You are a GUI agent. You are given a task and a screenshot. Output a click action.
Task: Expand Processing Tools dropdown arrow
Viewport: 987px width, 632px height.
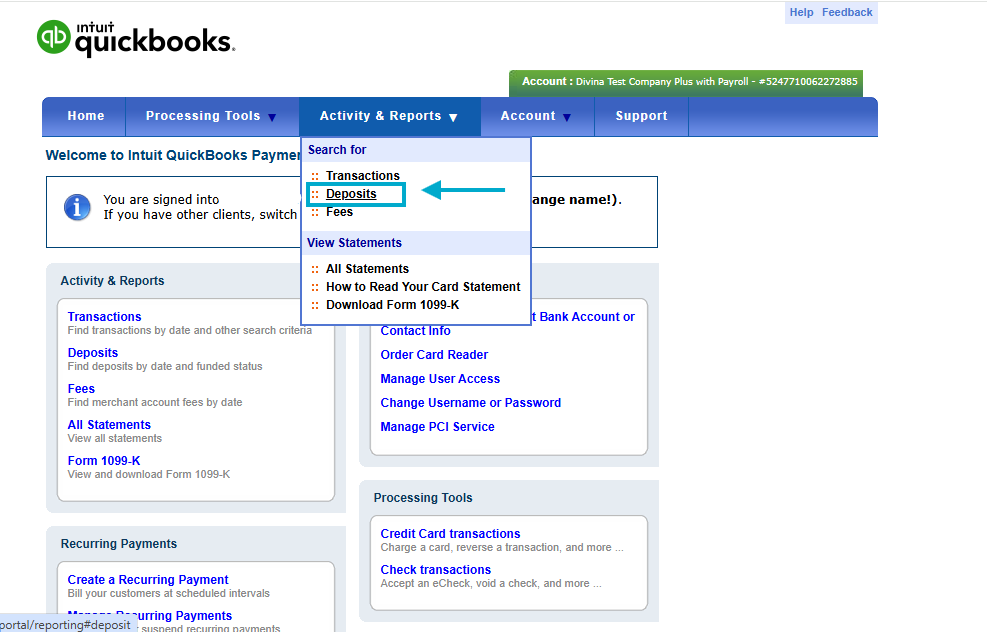pyautogui.click(x=272, y=117)
